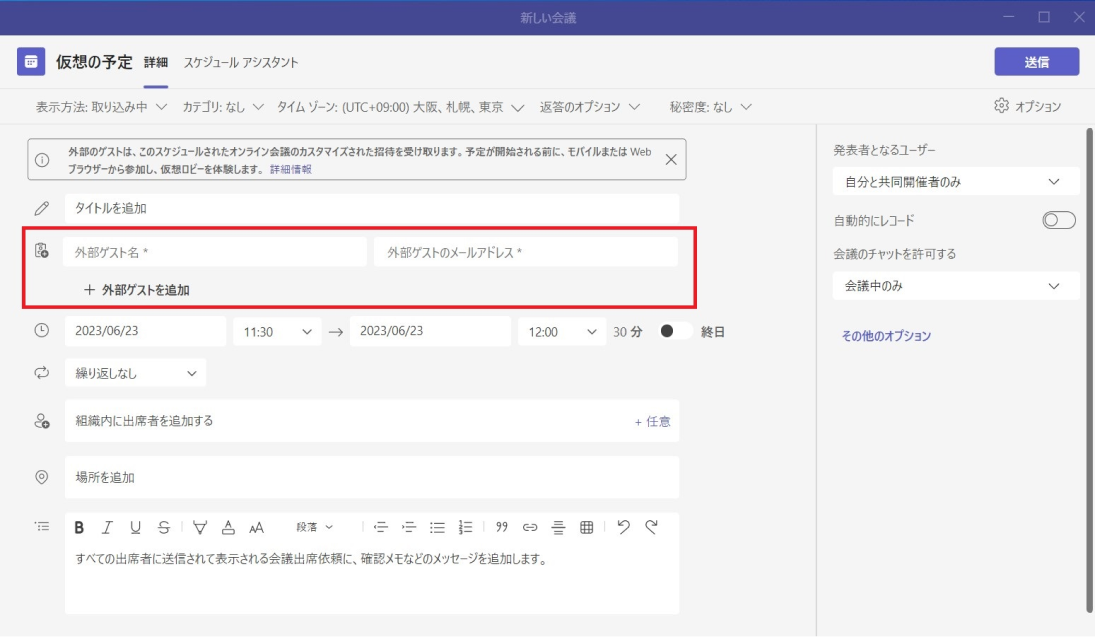Click その他のオプション link
Viewport: 1095px width, 637px height.
click(x=886, y=336)
